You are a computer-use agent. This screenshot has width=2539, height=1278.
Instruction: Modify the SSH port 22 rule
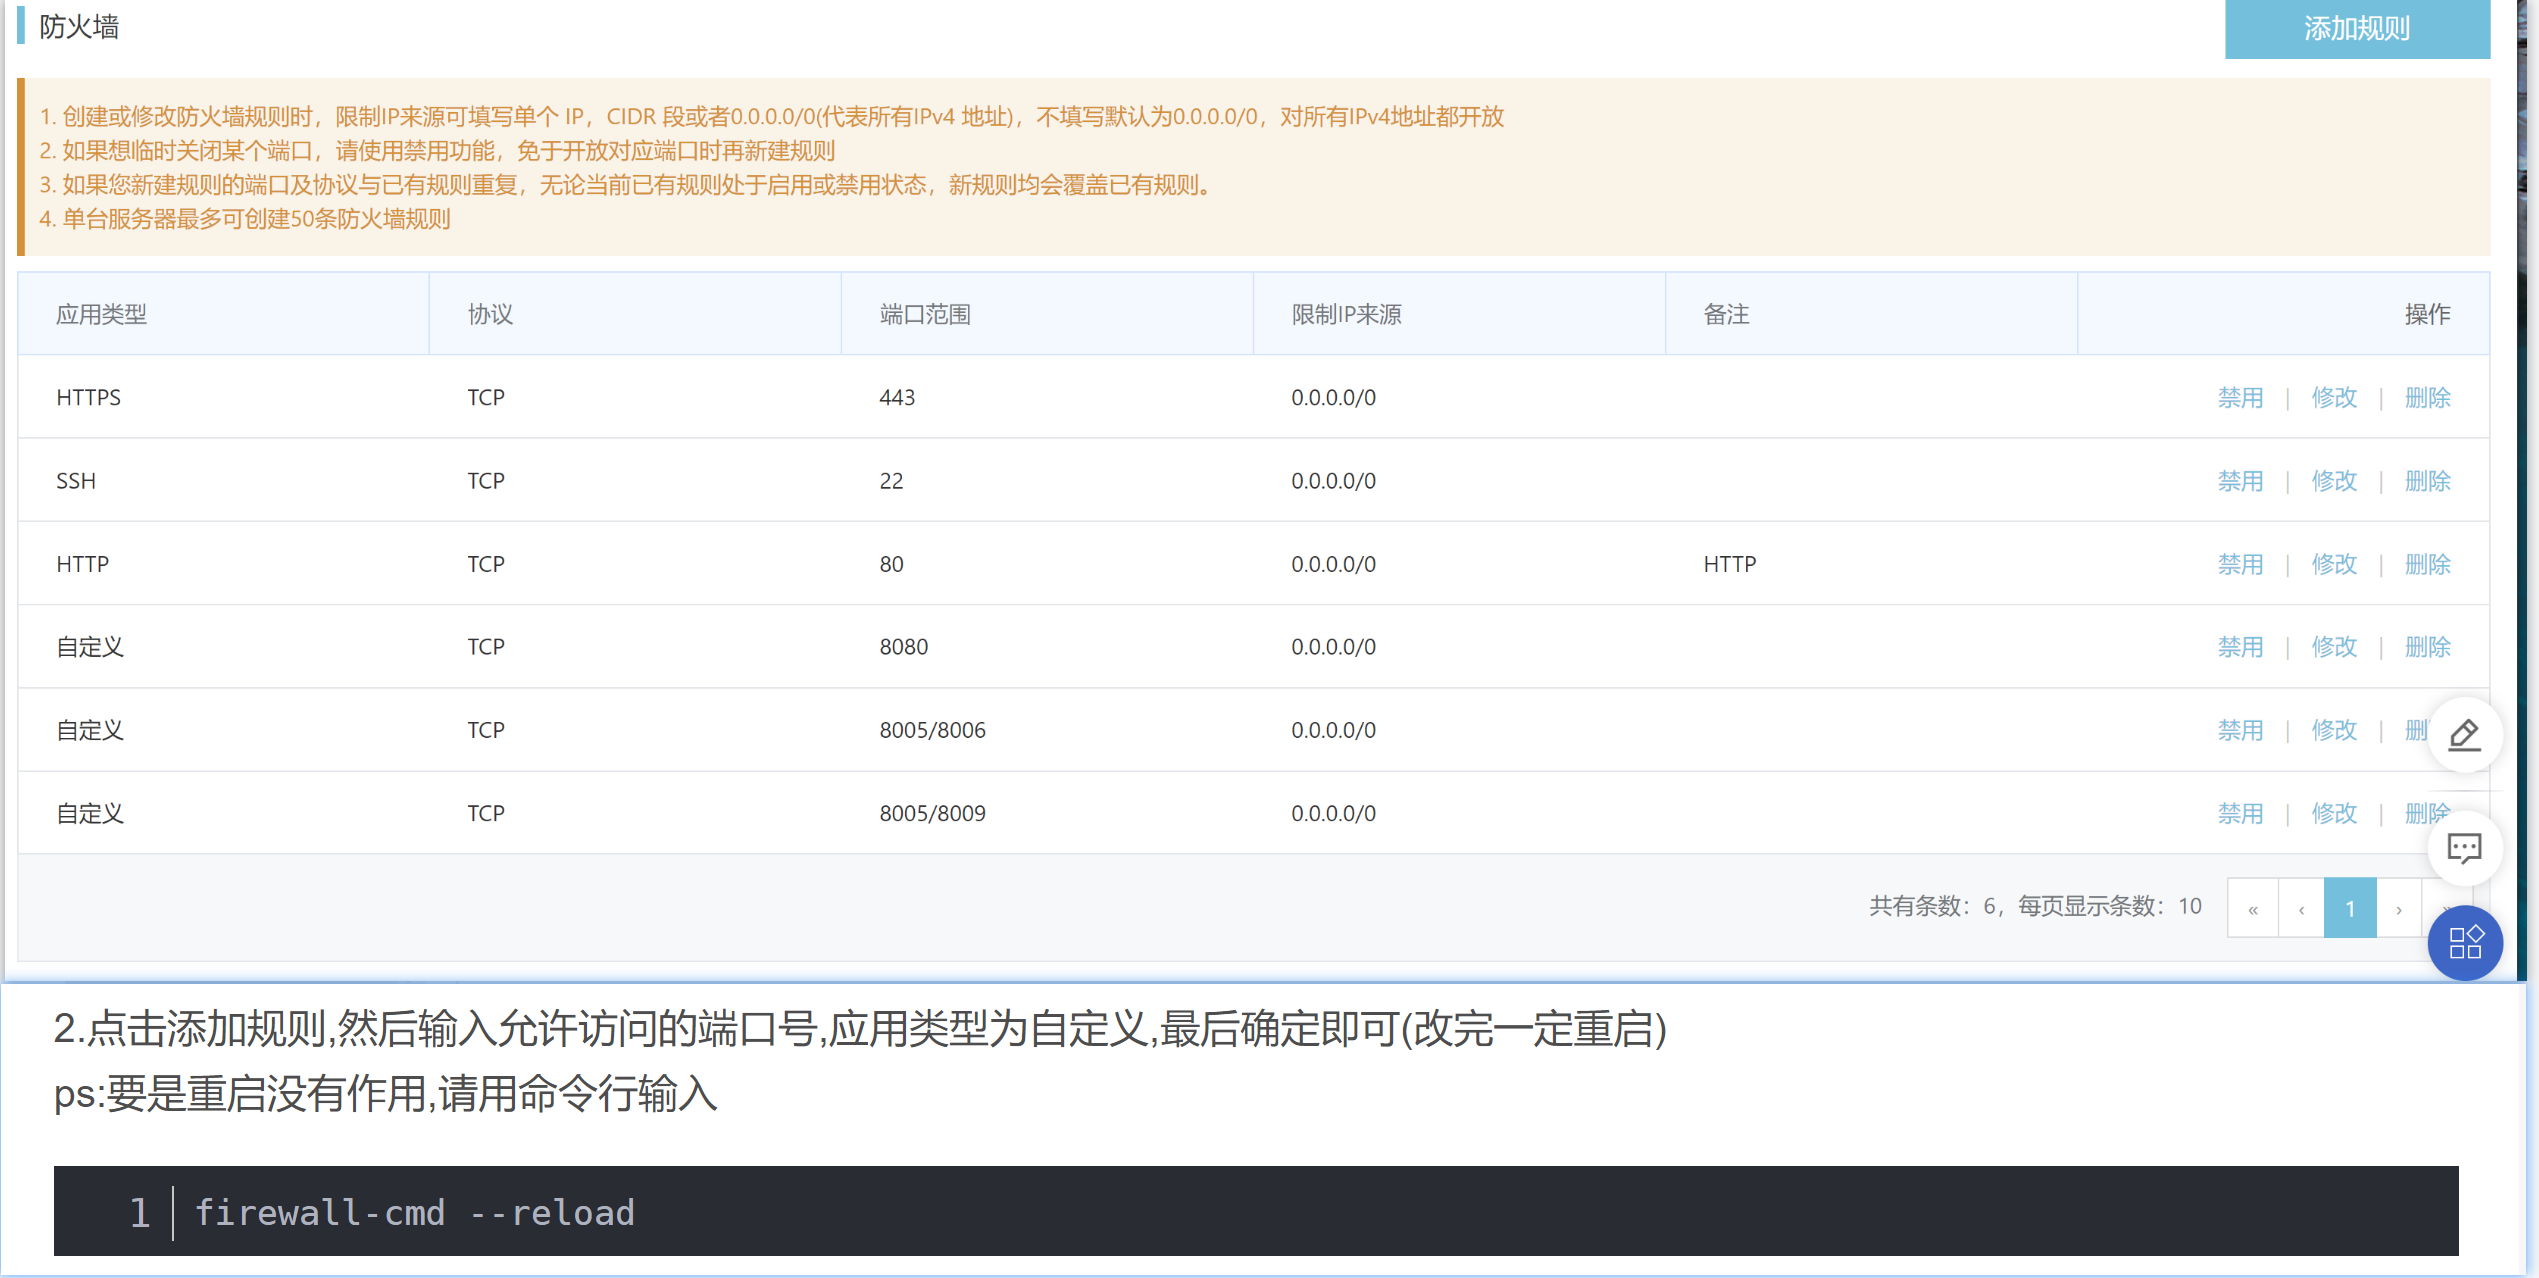[2334, 481]
